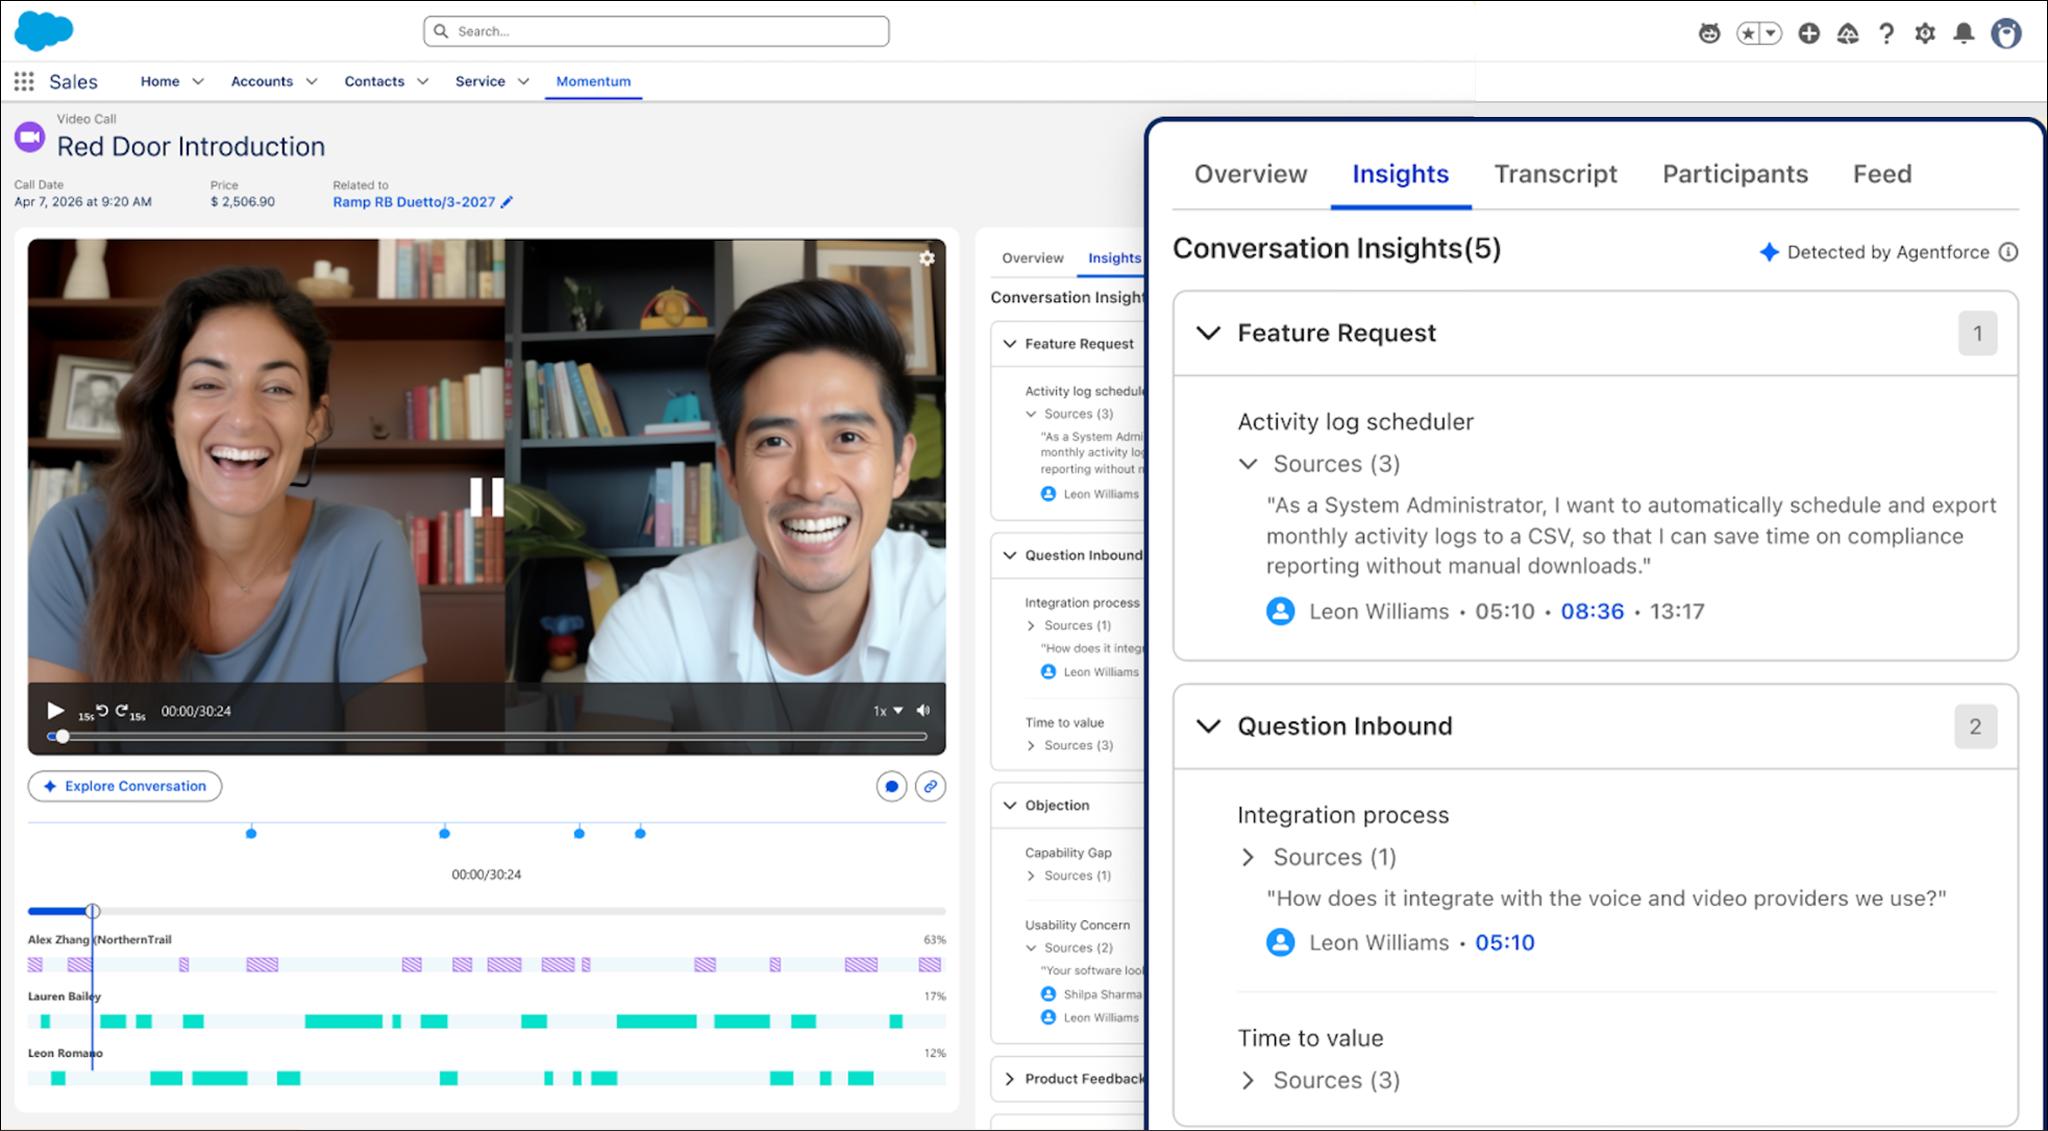Click the Astro mascot icon in header
This screenshot has width=2048, height=1131.
[x=1709, y=33]
